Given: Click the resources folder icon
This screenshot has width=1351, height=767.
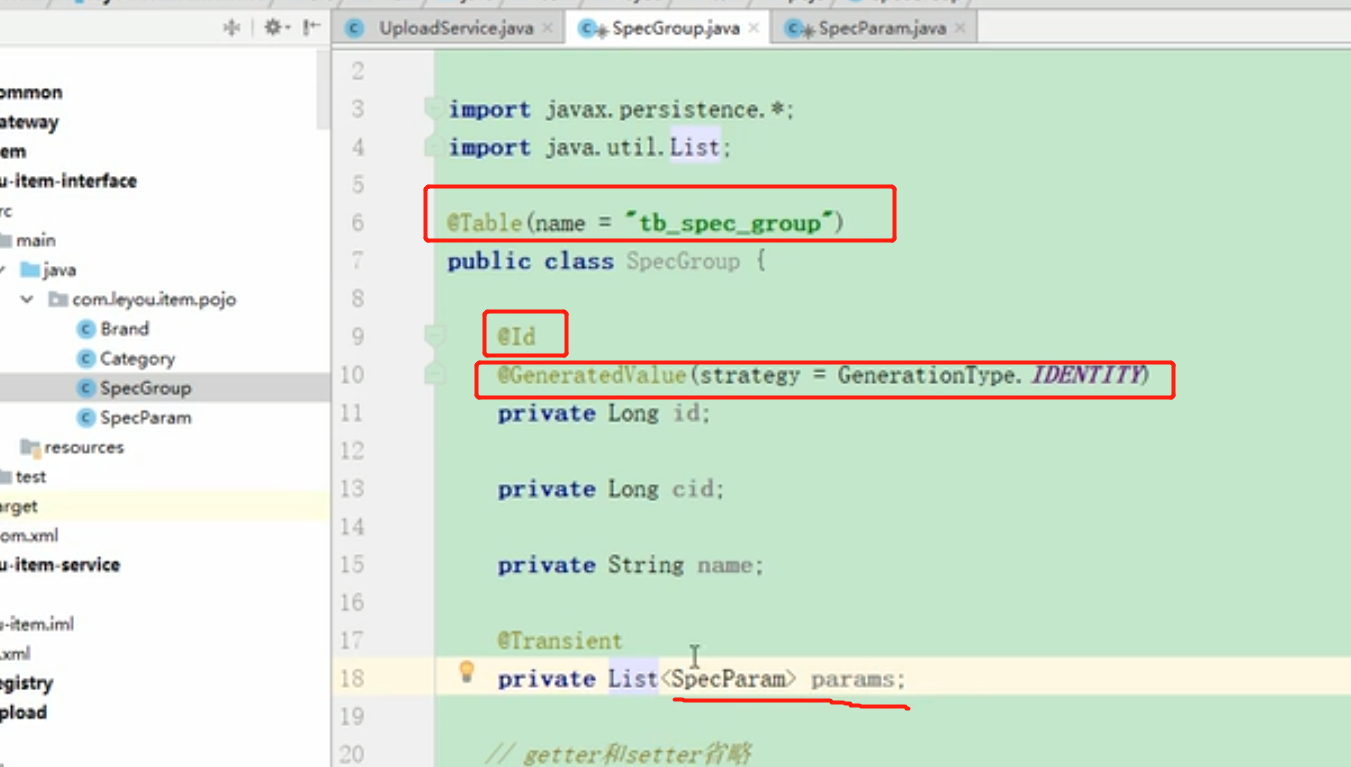Looking at the screenshot, I should click(30, 447).
